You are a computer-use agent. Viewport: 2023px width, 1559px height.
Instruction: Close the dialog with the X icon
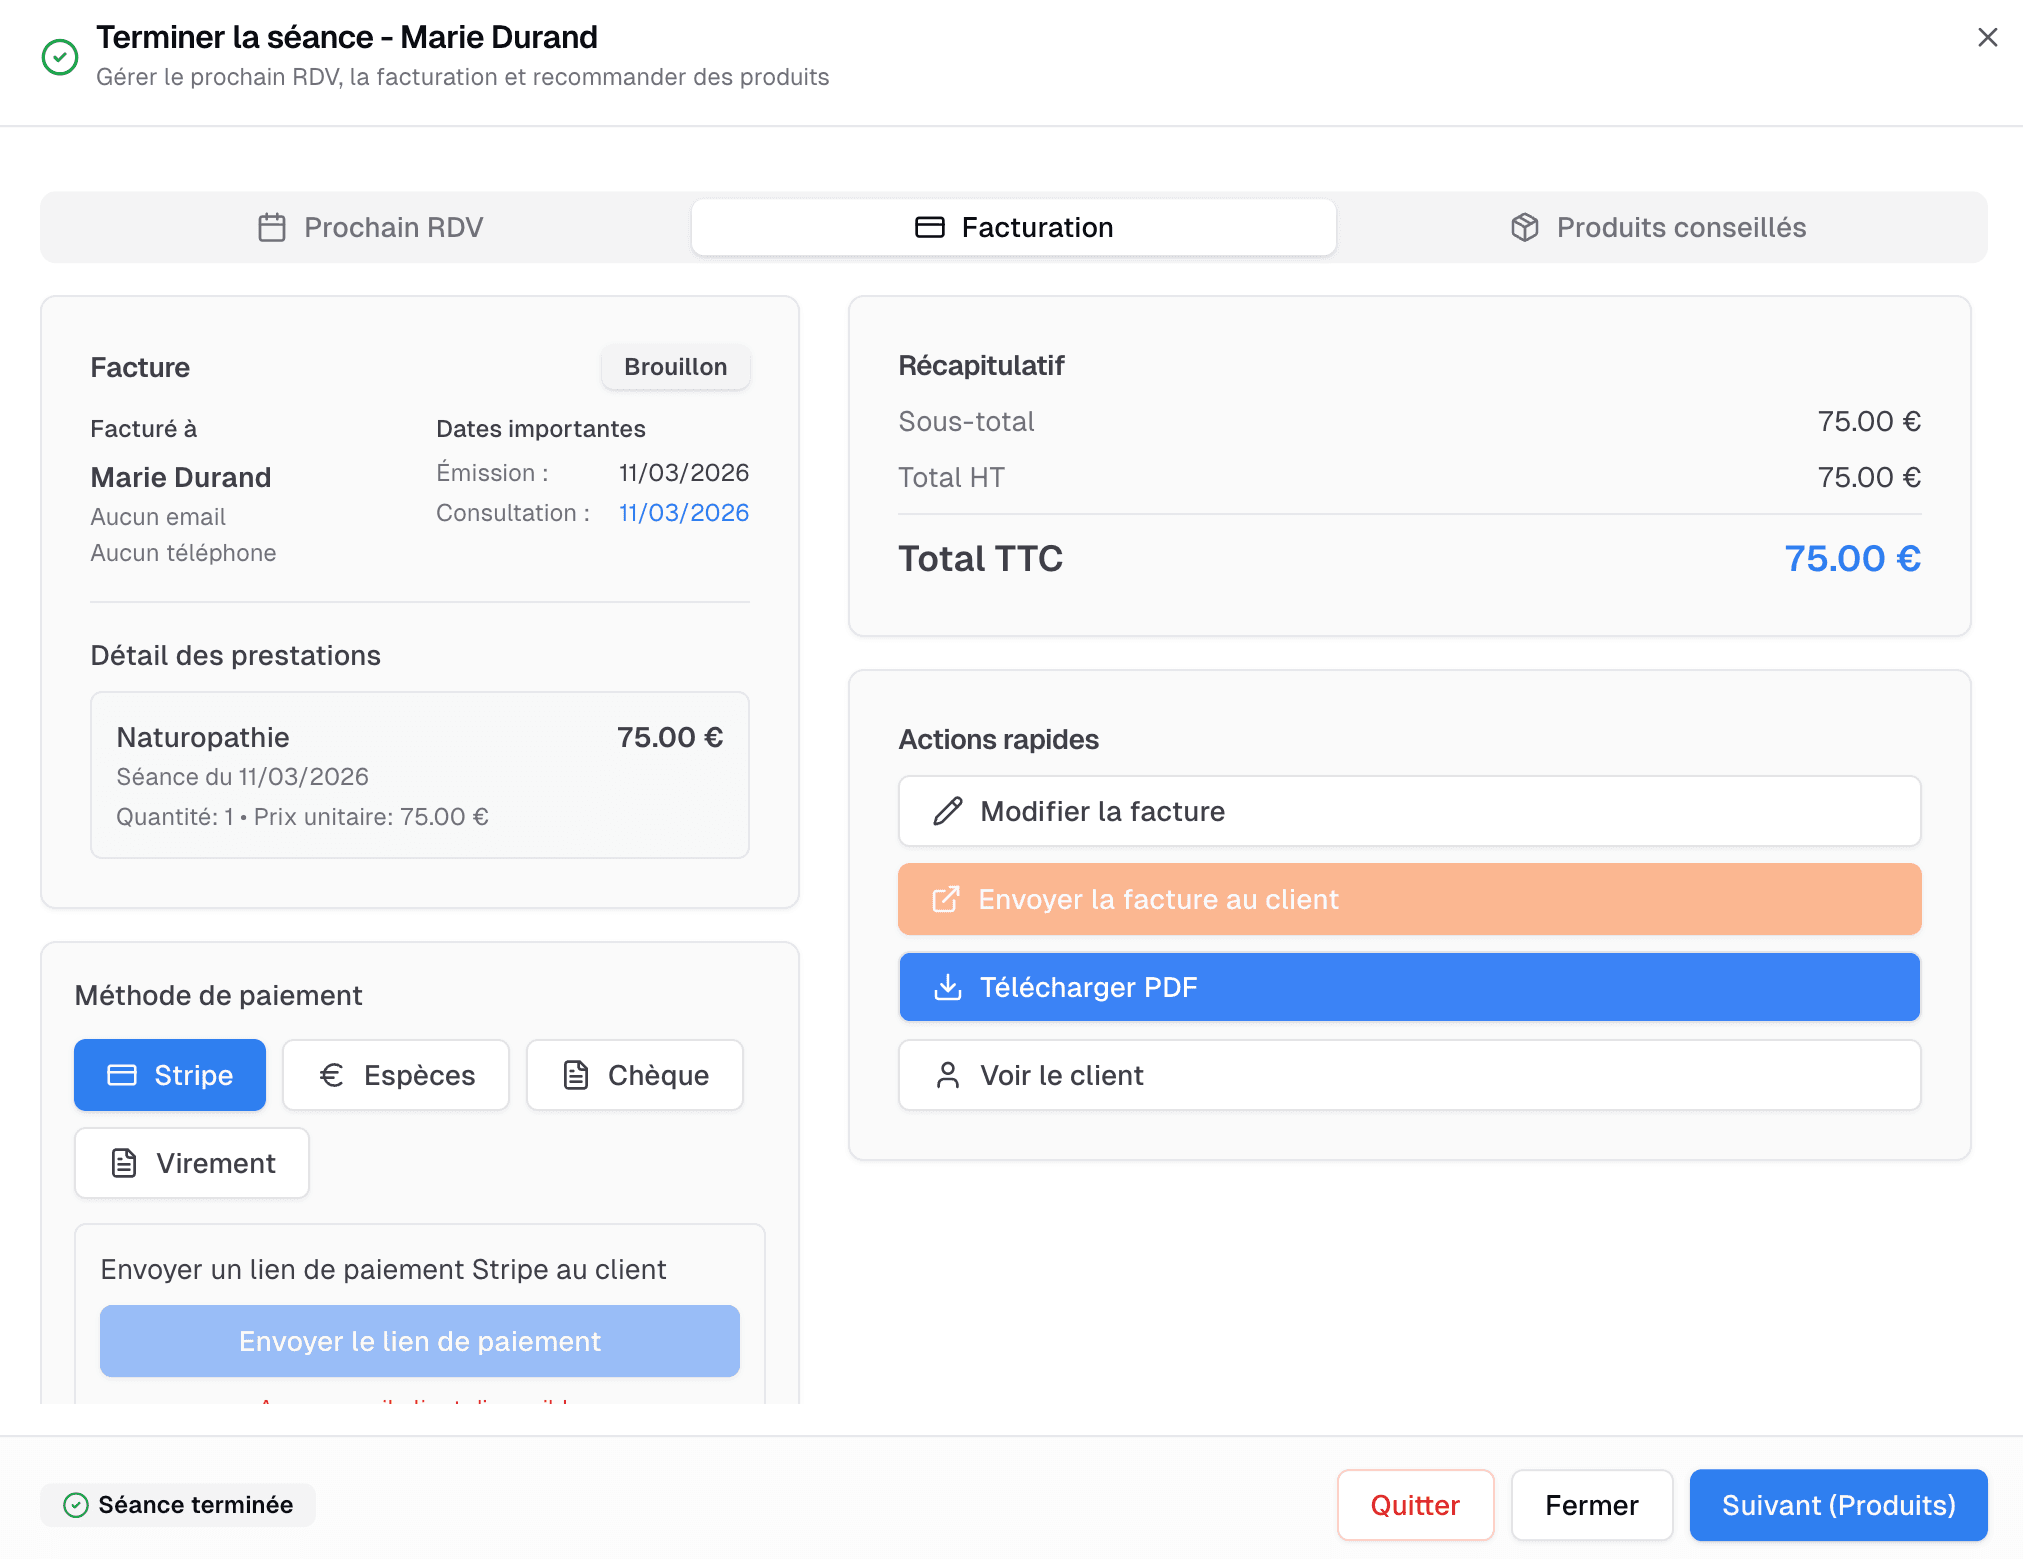tap(1987, 37)
